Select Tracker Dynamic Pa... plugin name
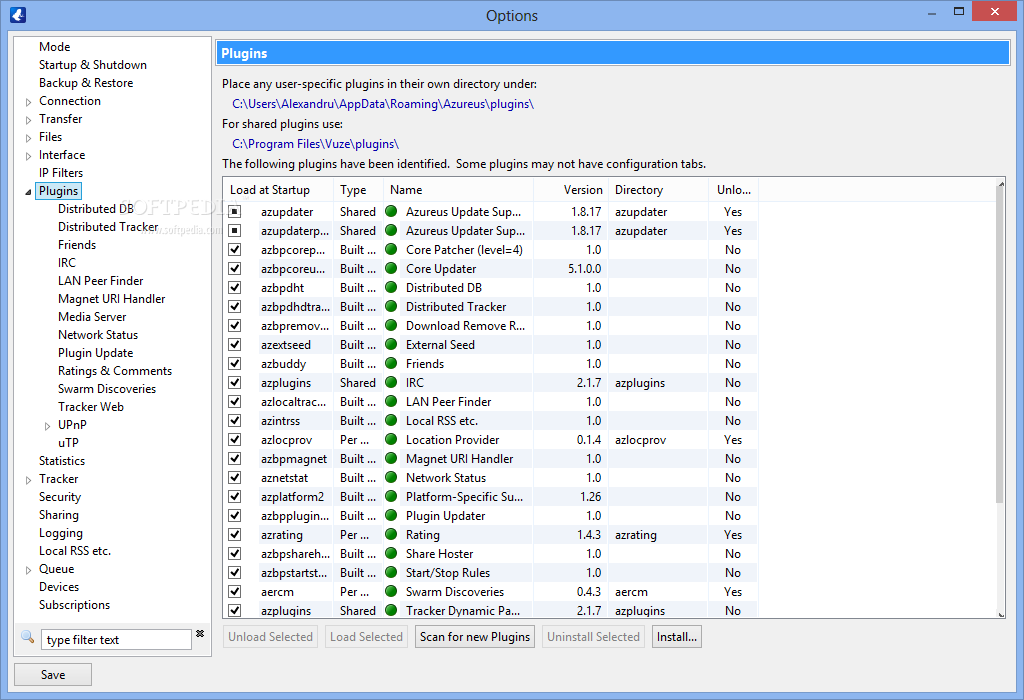 [x=463, y=611]
